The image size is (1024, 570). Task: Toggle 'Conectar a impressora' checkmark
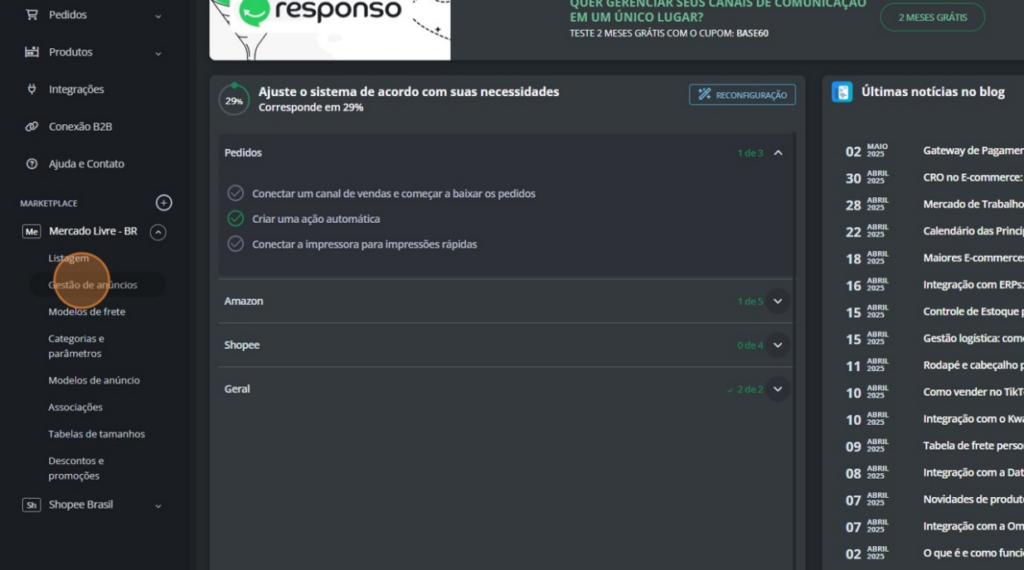236,244
